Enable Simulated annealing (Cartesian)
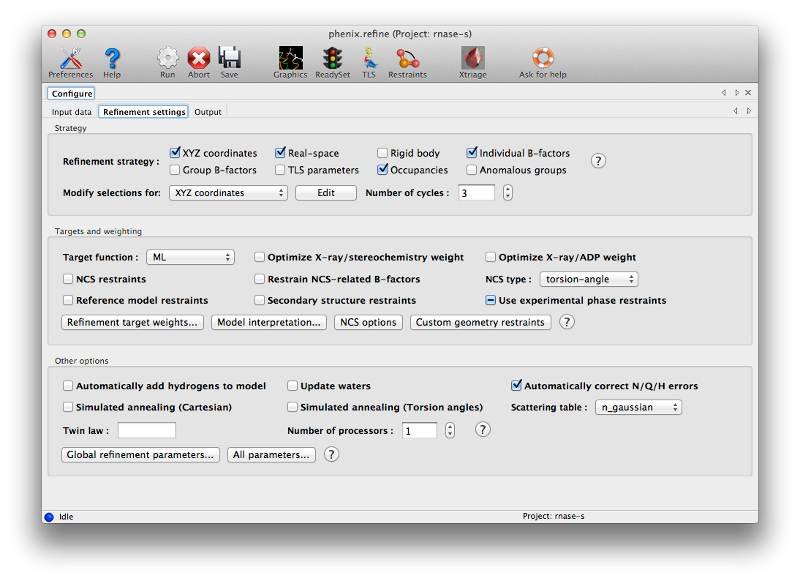This screenshot has width=800, height=581. [68, 407]
